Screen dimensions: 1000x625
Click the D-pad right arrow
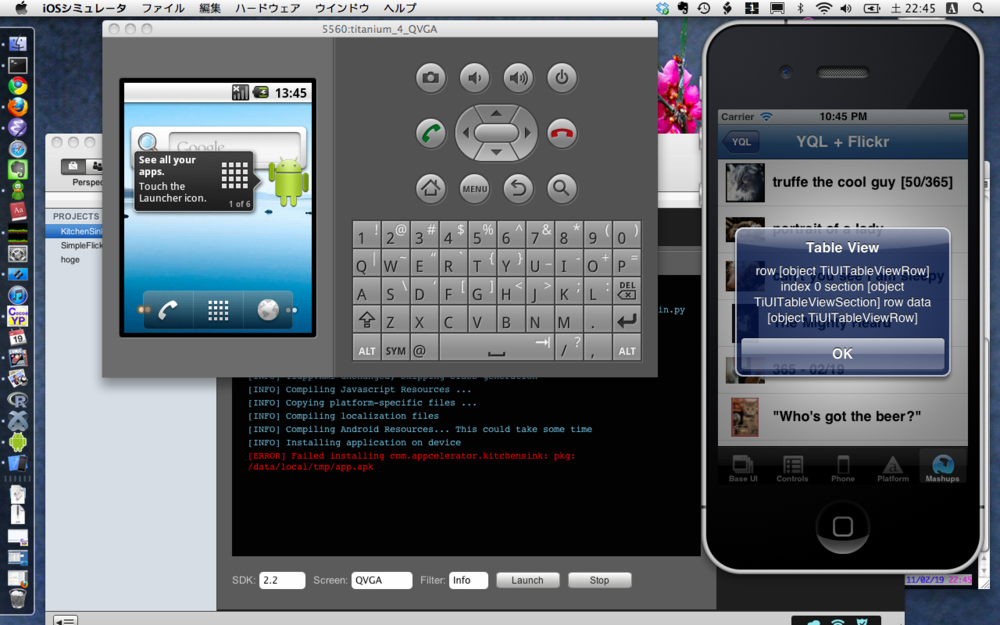pos(527,133)
